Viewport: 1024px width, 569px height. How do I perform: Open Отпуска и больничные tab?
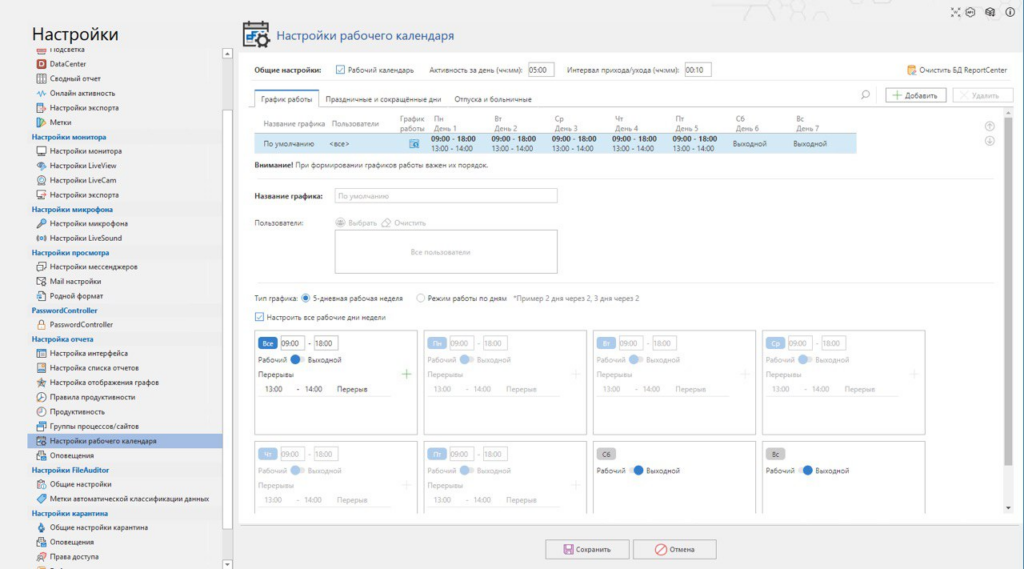(492, 99)
